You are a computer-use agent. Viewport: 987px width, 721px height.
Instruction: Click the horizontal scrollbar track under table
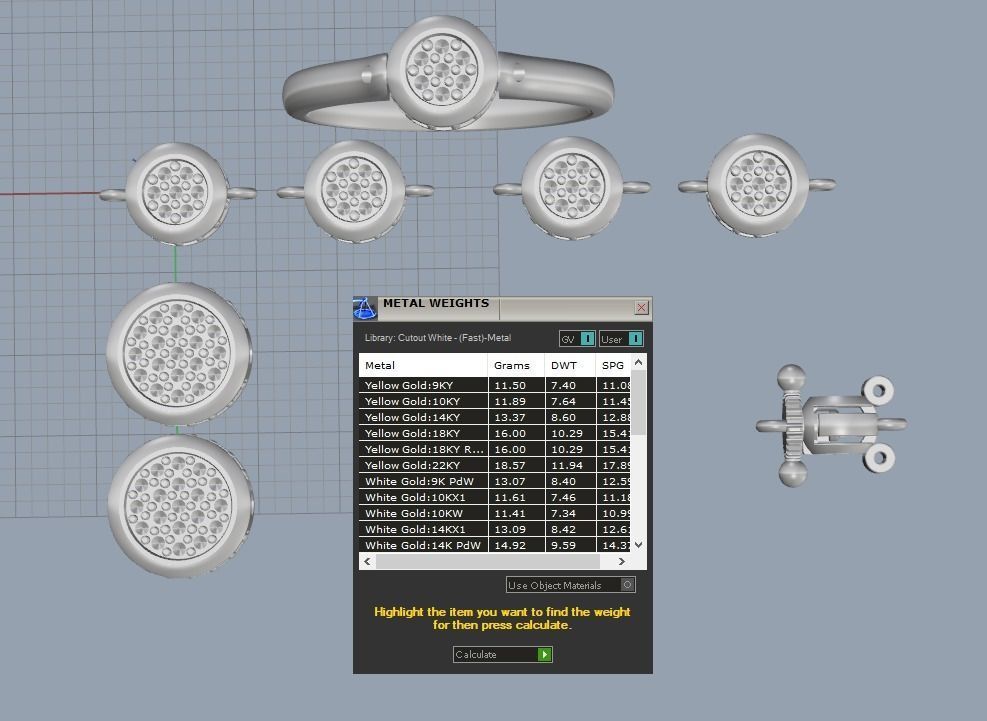tap(488, 561)
